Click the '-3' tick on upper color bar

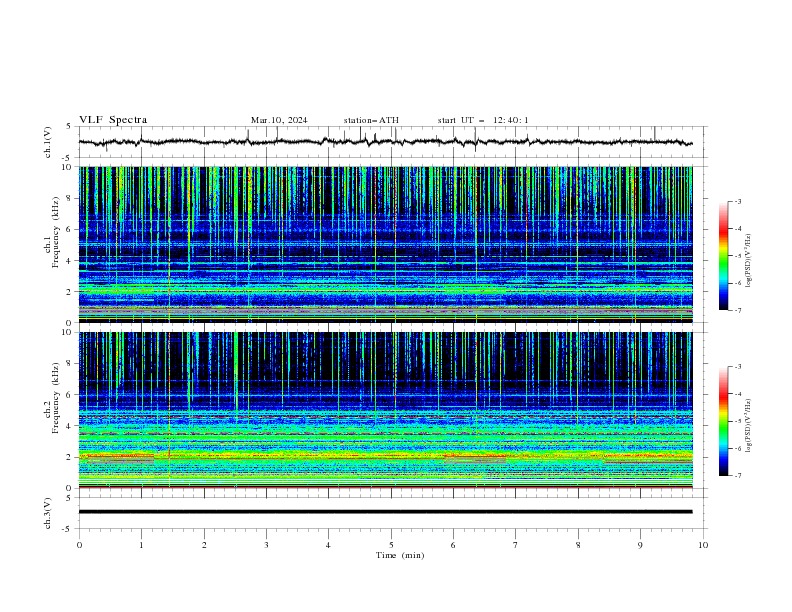click(737, 201)
